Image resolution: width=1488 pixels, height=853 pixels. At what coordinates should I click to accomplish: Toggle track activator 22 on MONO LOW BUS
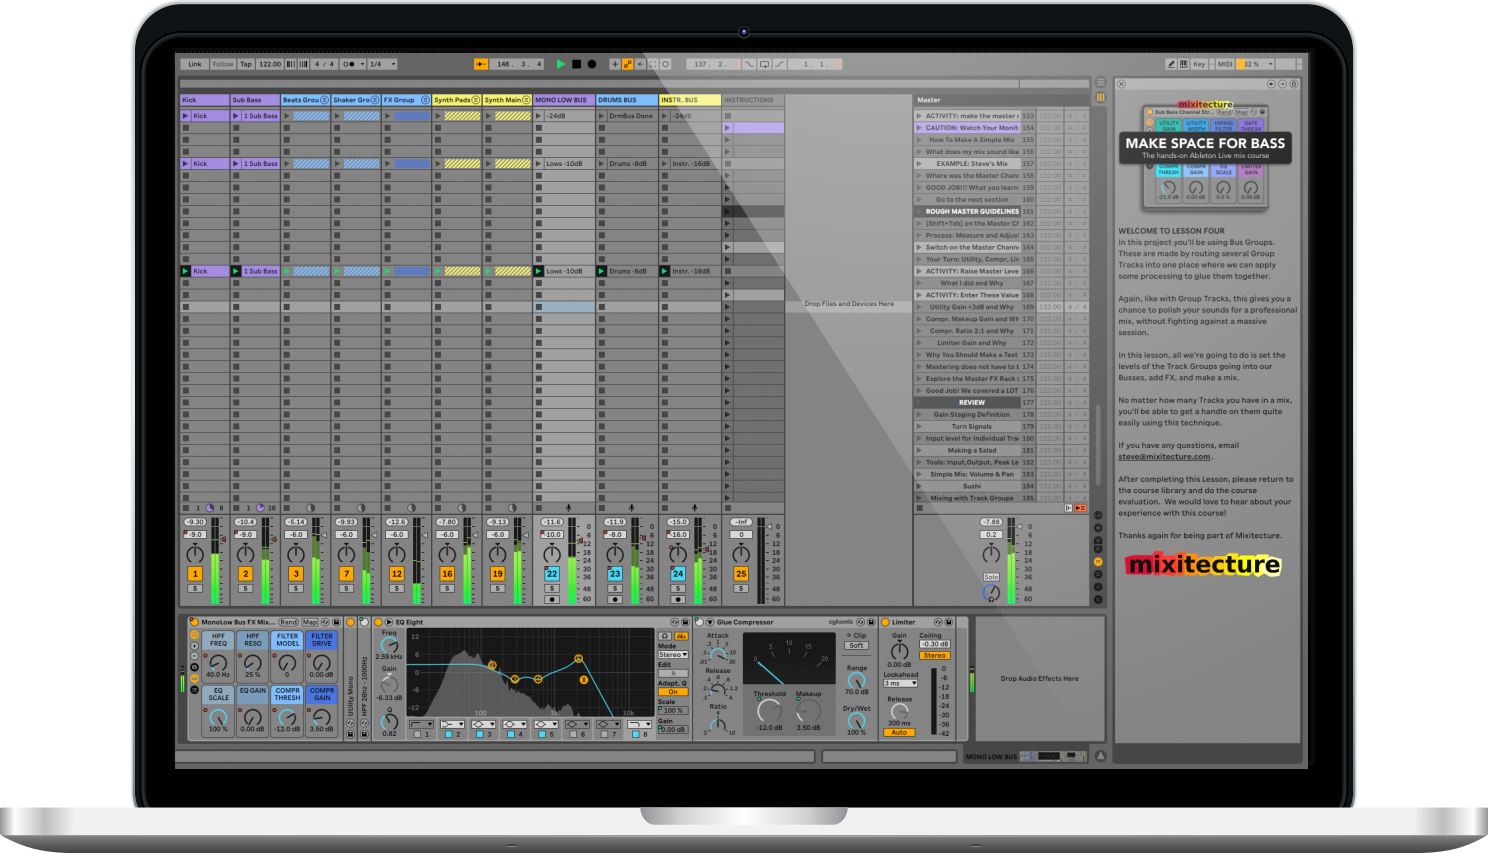click(551, 574)
